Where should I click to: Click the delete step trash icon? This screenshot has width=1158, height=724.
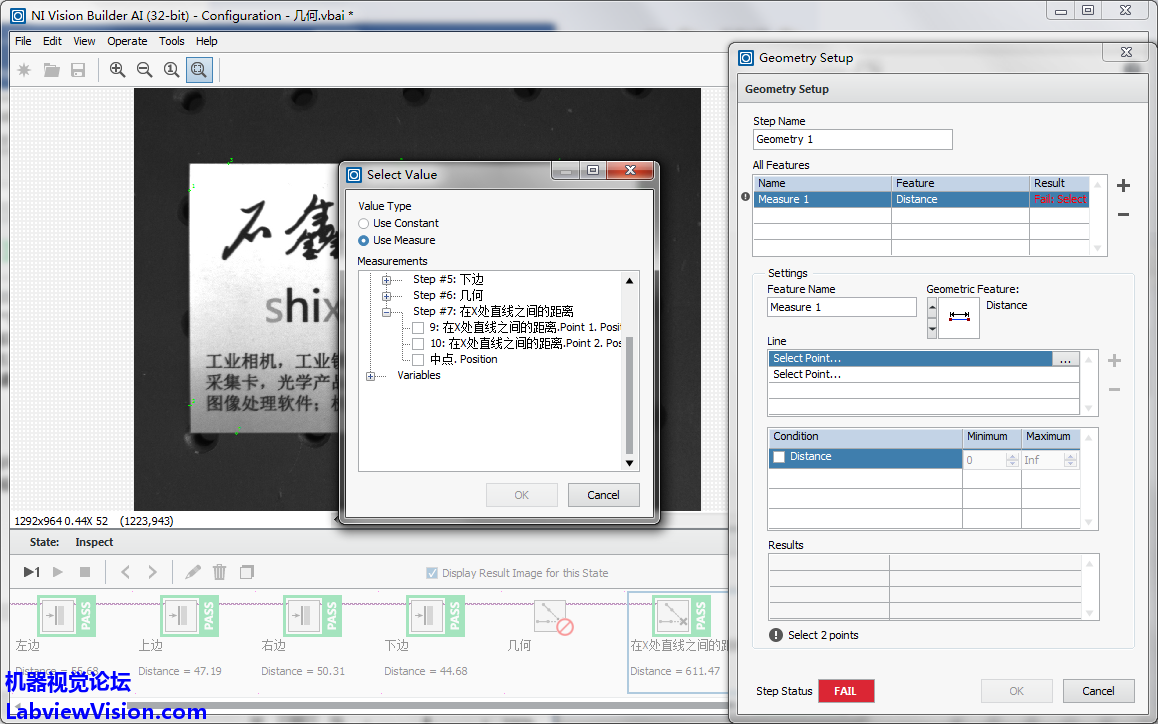click(220, 572)
